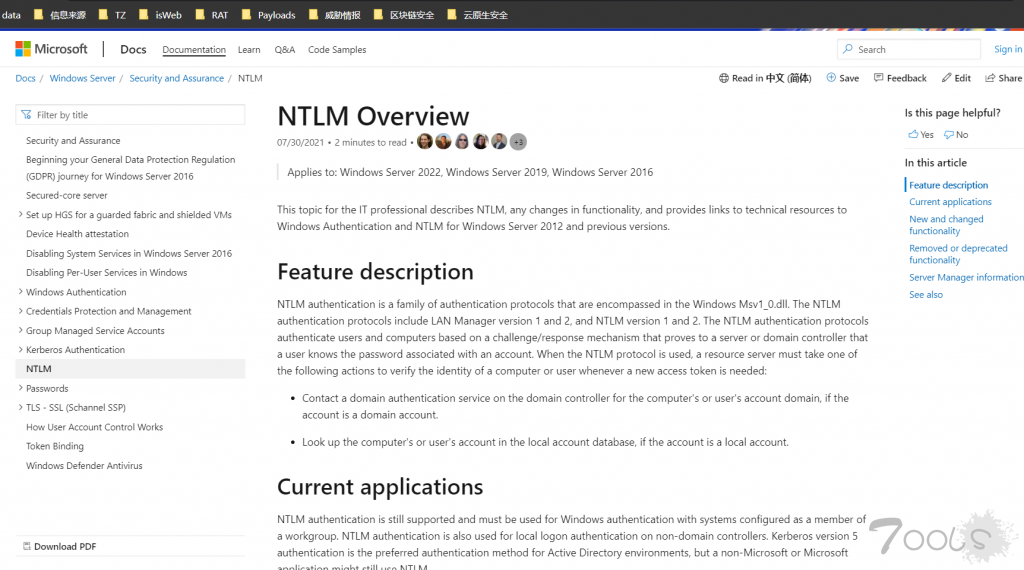Click the Sign in link
Viewport: 1024px width, 570px height.
coord(1008,49)
